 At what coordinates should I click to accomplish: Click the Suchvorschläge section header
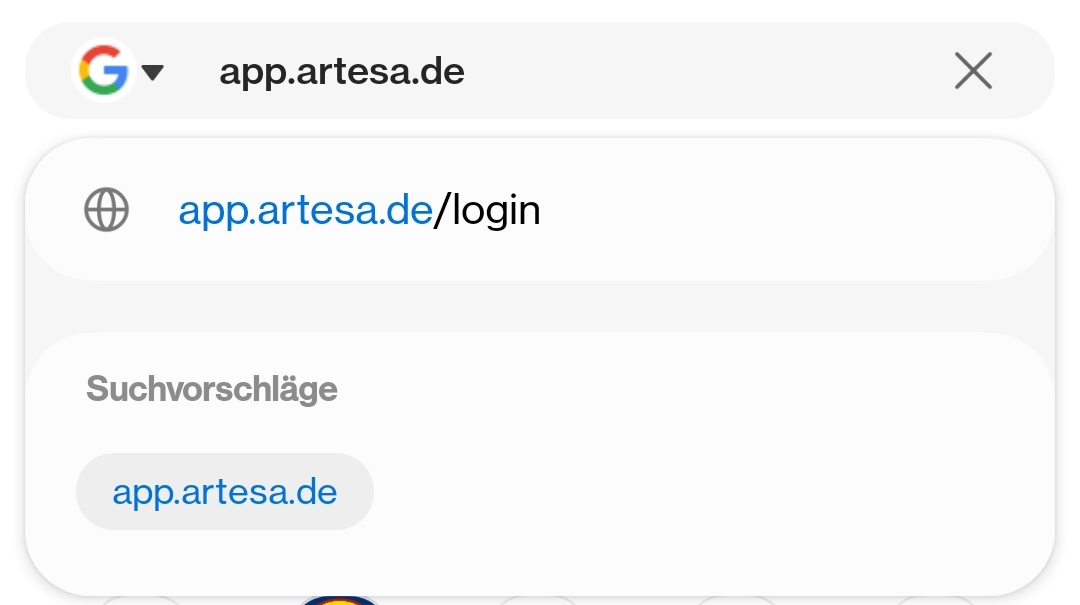point(212,389)
